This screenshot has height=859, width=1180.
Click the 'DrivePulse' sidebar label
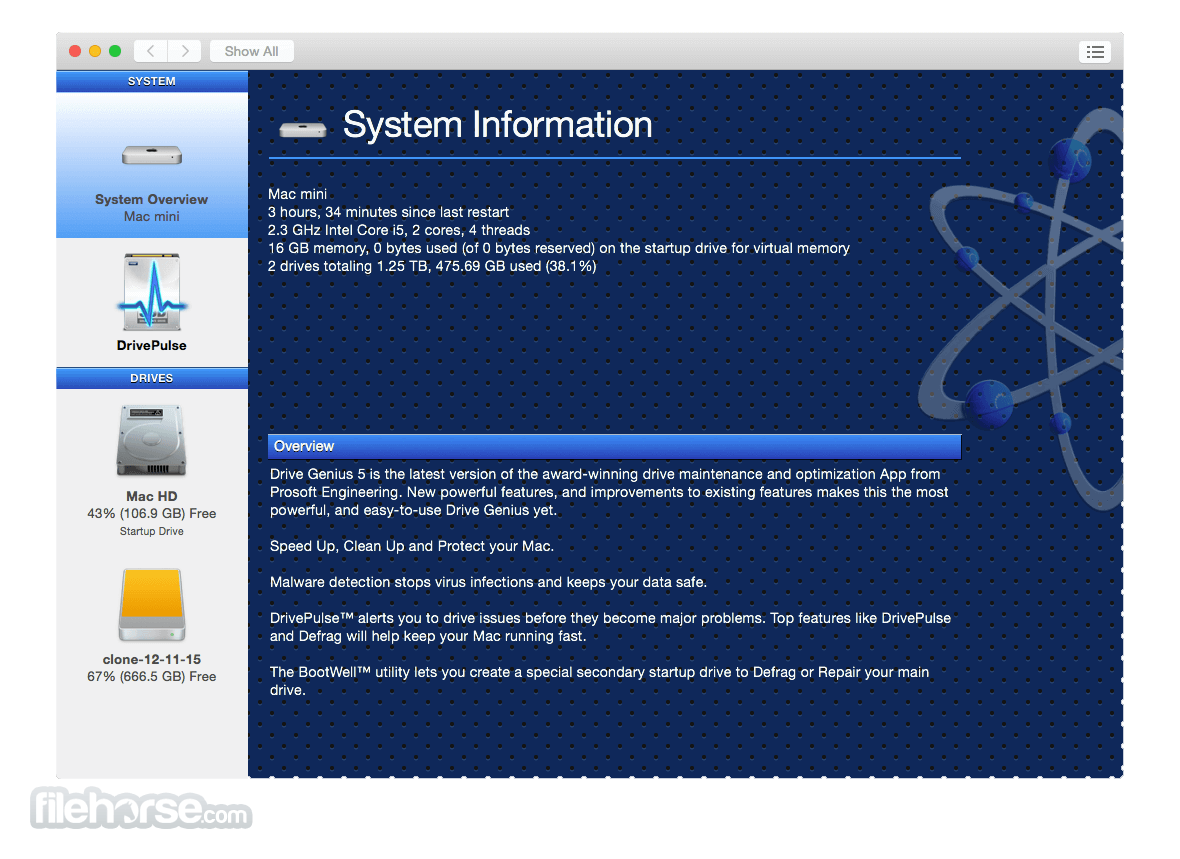[x=151, y=346]
